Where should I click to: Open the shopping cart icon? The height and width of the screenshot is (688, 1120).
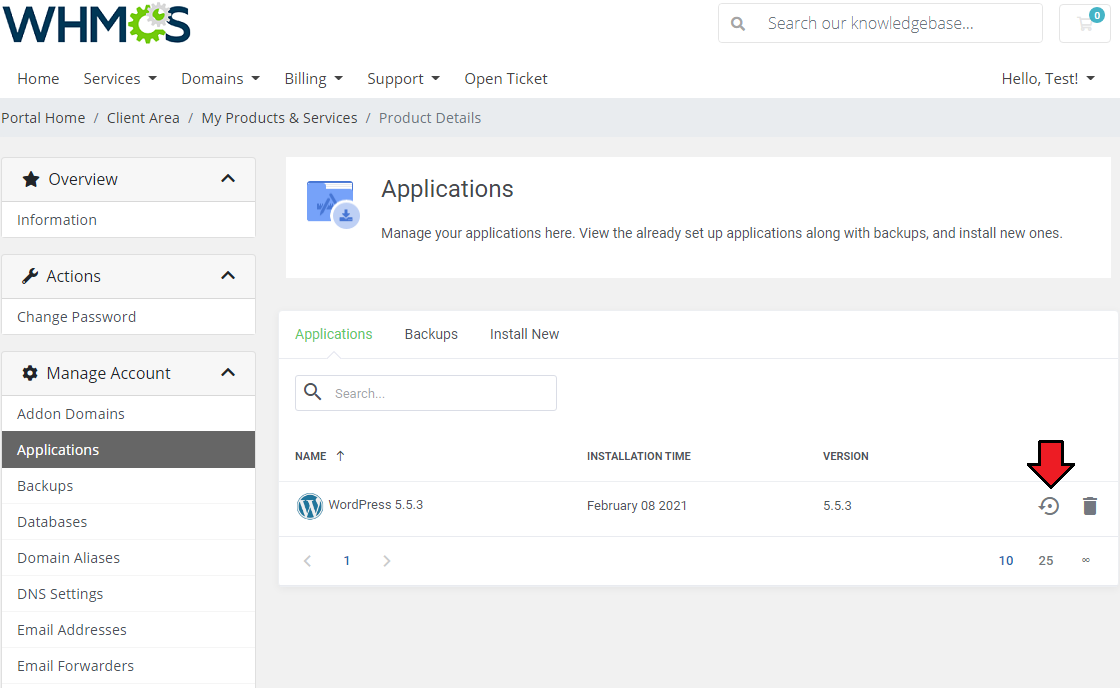(1085, 23)
